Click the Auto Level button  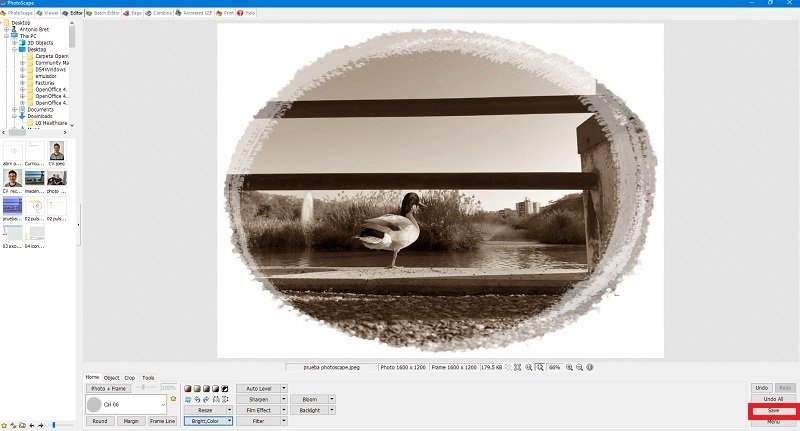click(x=259, y=389)
